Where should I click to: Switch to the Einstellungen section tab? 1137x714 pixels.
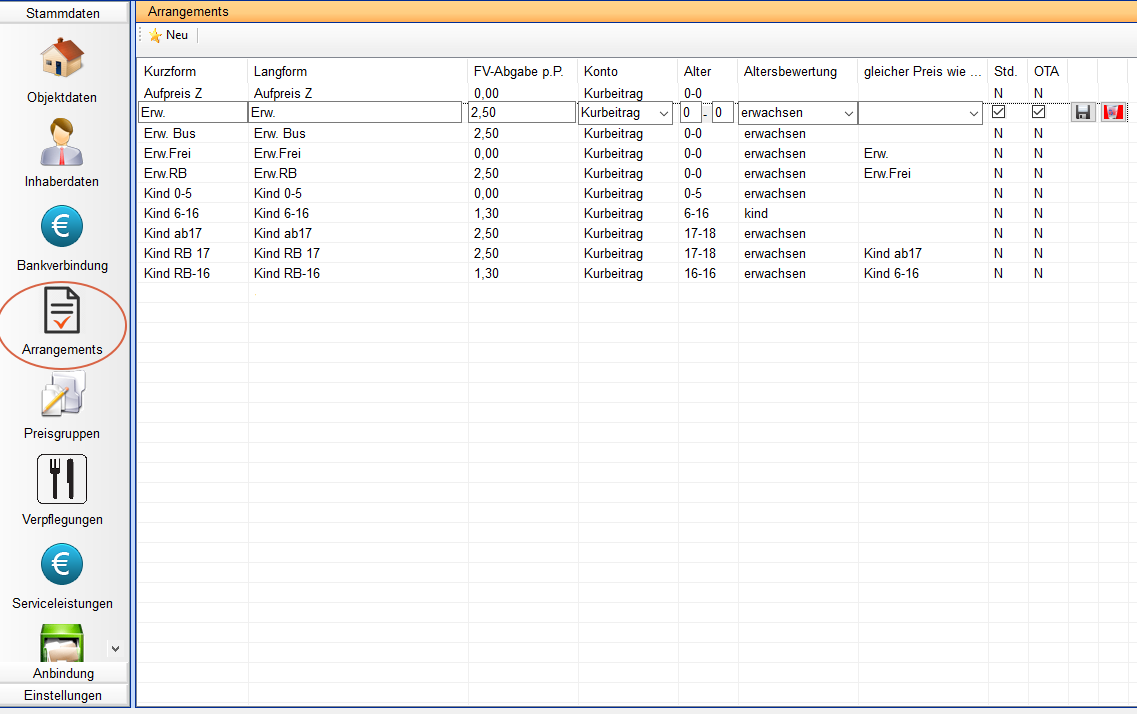63,695
